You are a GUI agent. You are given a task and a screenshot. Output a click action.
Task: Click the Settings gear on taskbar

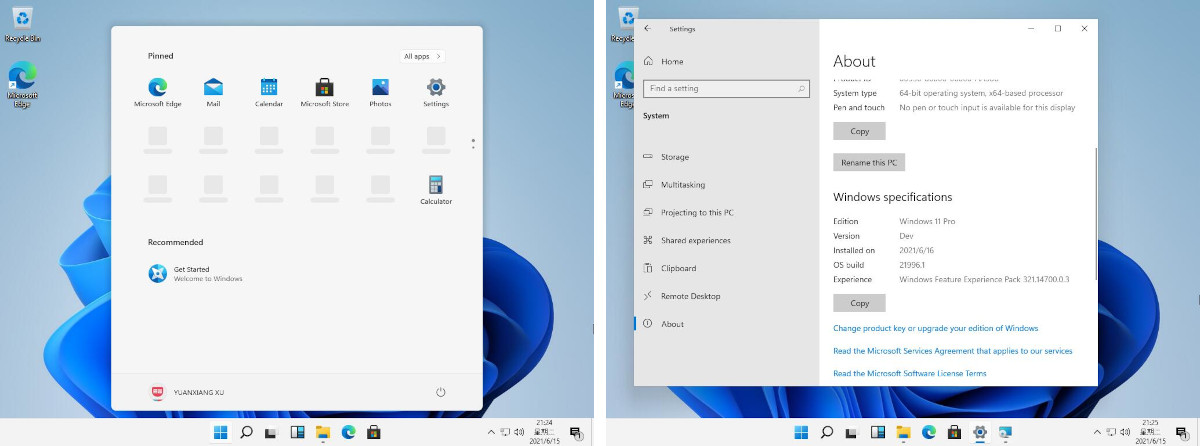979,432
